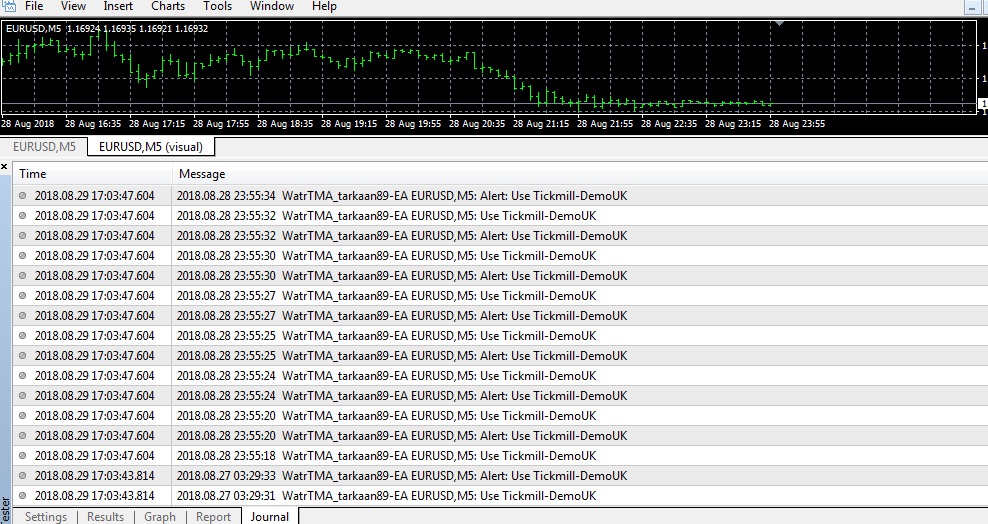Open the File menu

click(x=34, y=6)
